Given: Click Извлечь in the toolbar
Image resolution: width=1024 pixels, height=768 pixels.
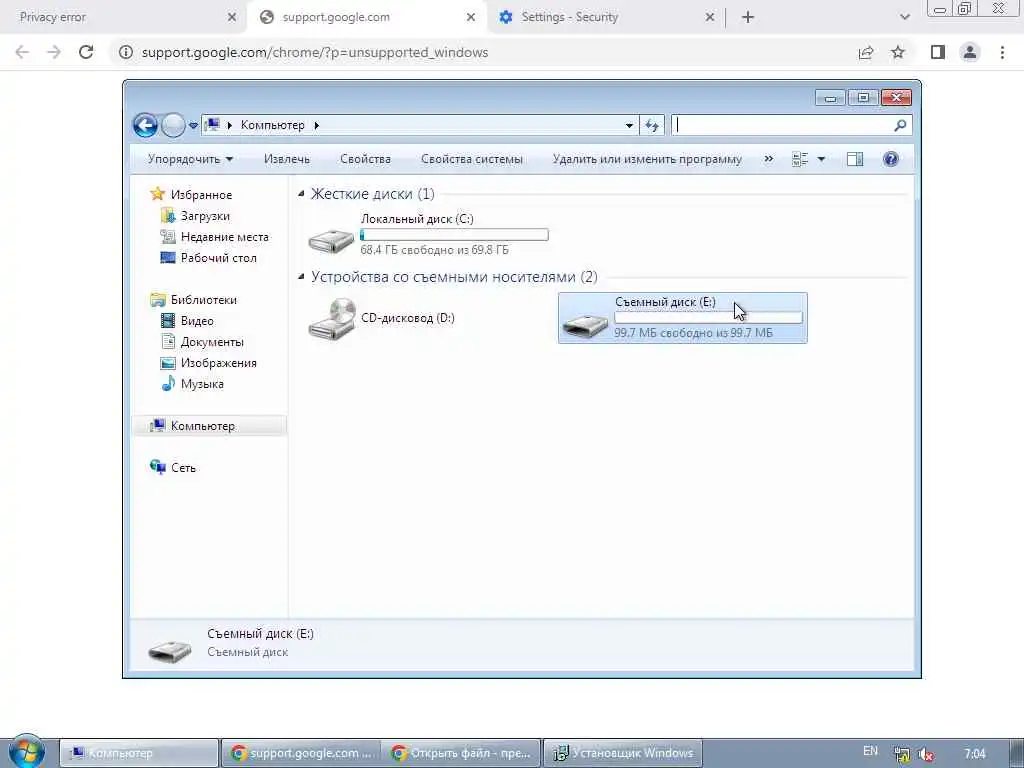Looking at the screenshot, I should tap(287, 159).
